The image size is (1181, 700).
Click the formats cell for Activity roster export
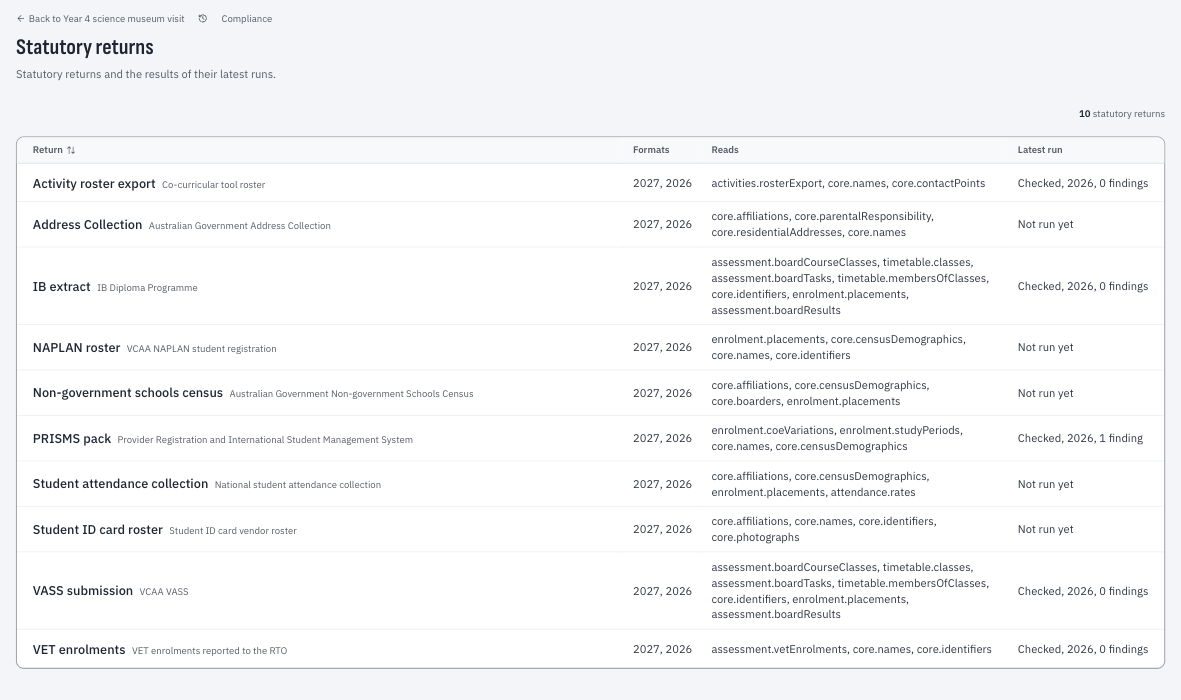pos(662,183)
